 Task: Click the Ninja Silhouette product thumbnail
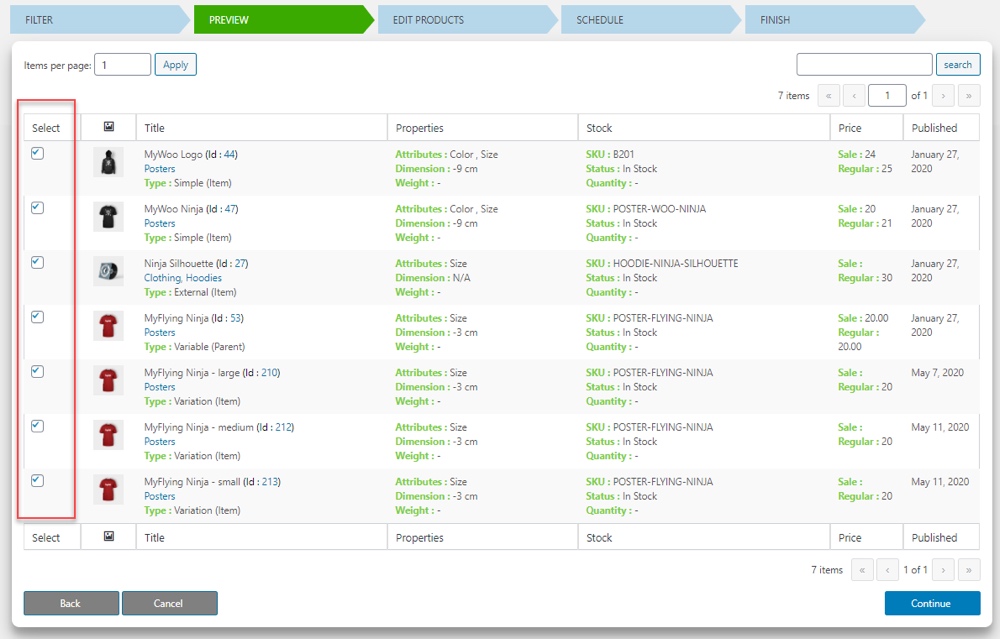(x=108, y=272)
